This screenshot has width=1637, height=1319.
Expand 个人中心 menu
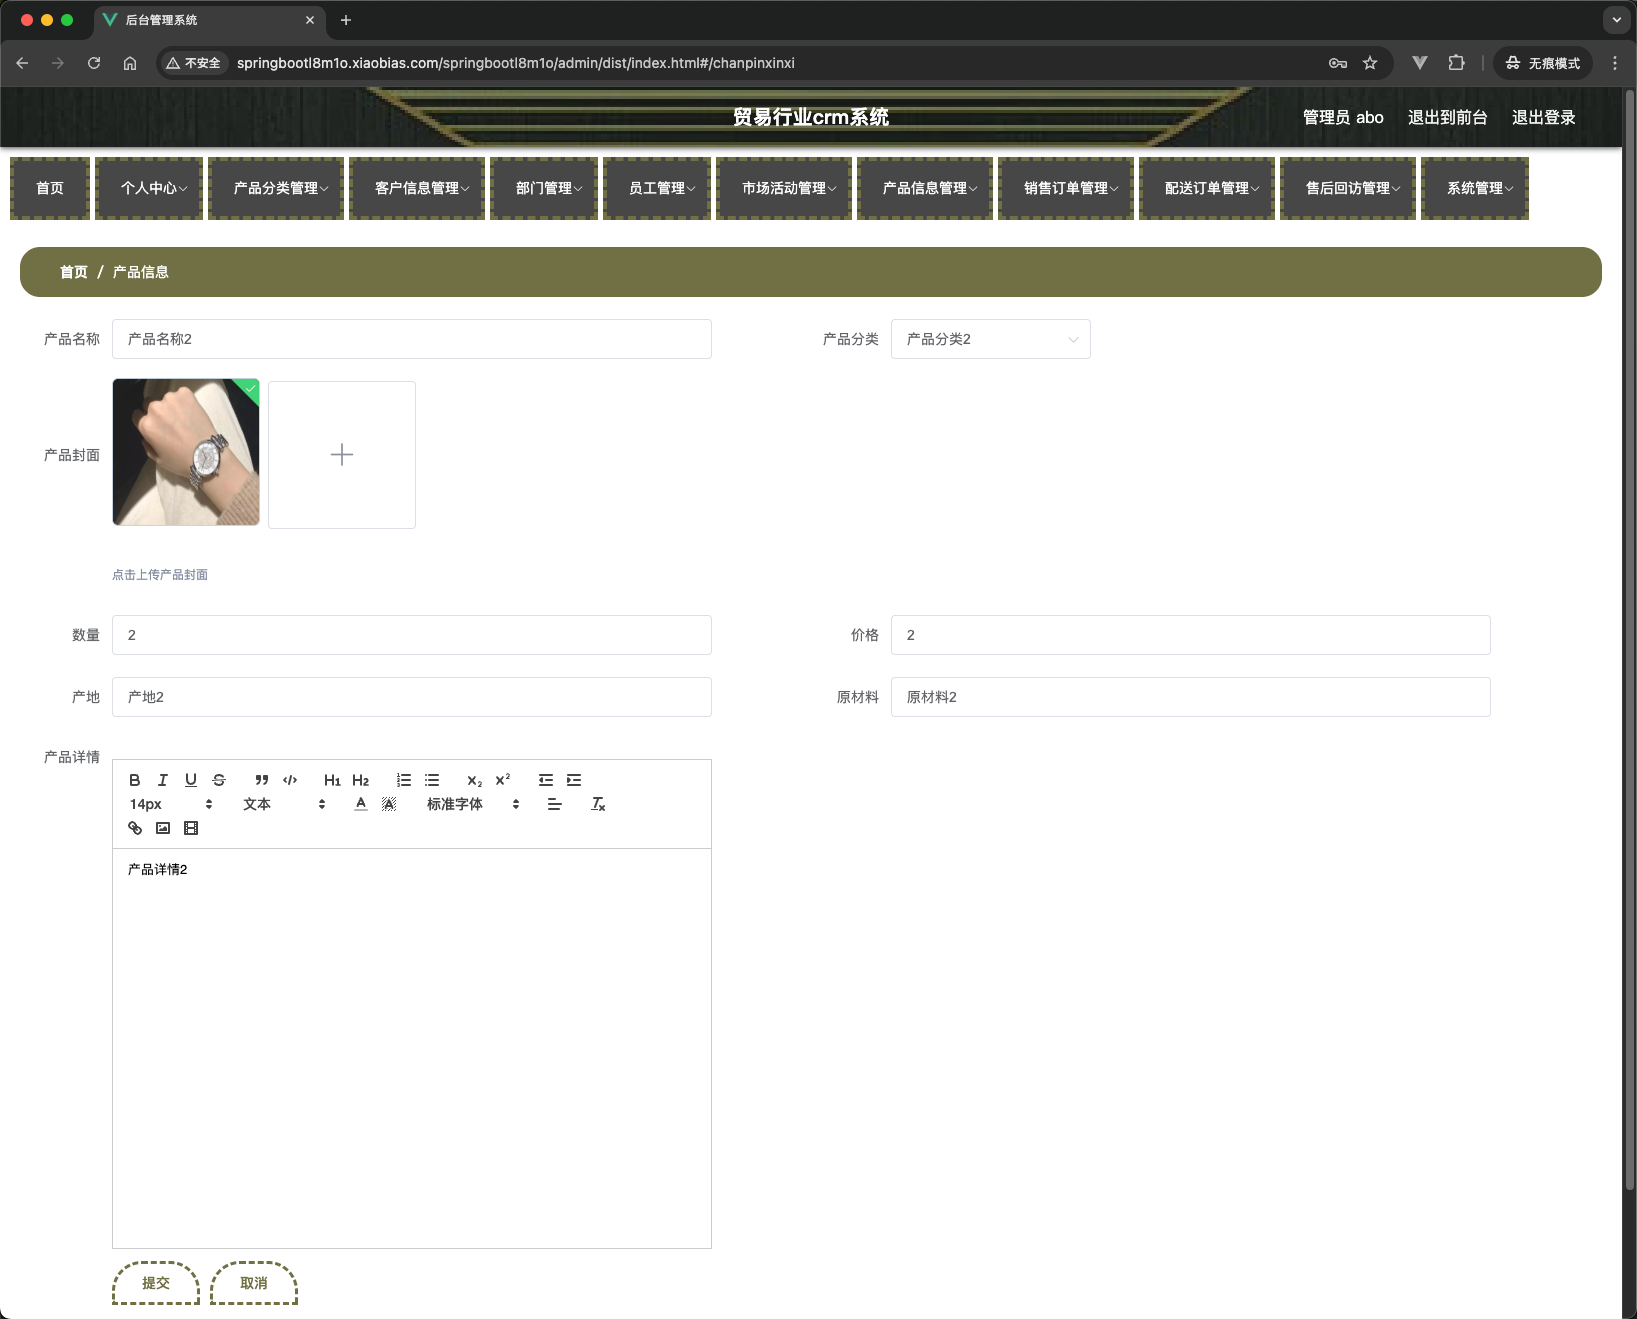click(x=149, y=188)
